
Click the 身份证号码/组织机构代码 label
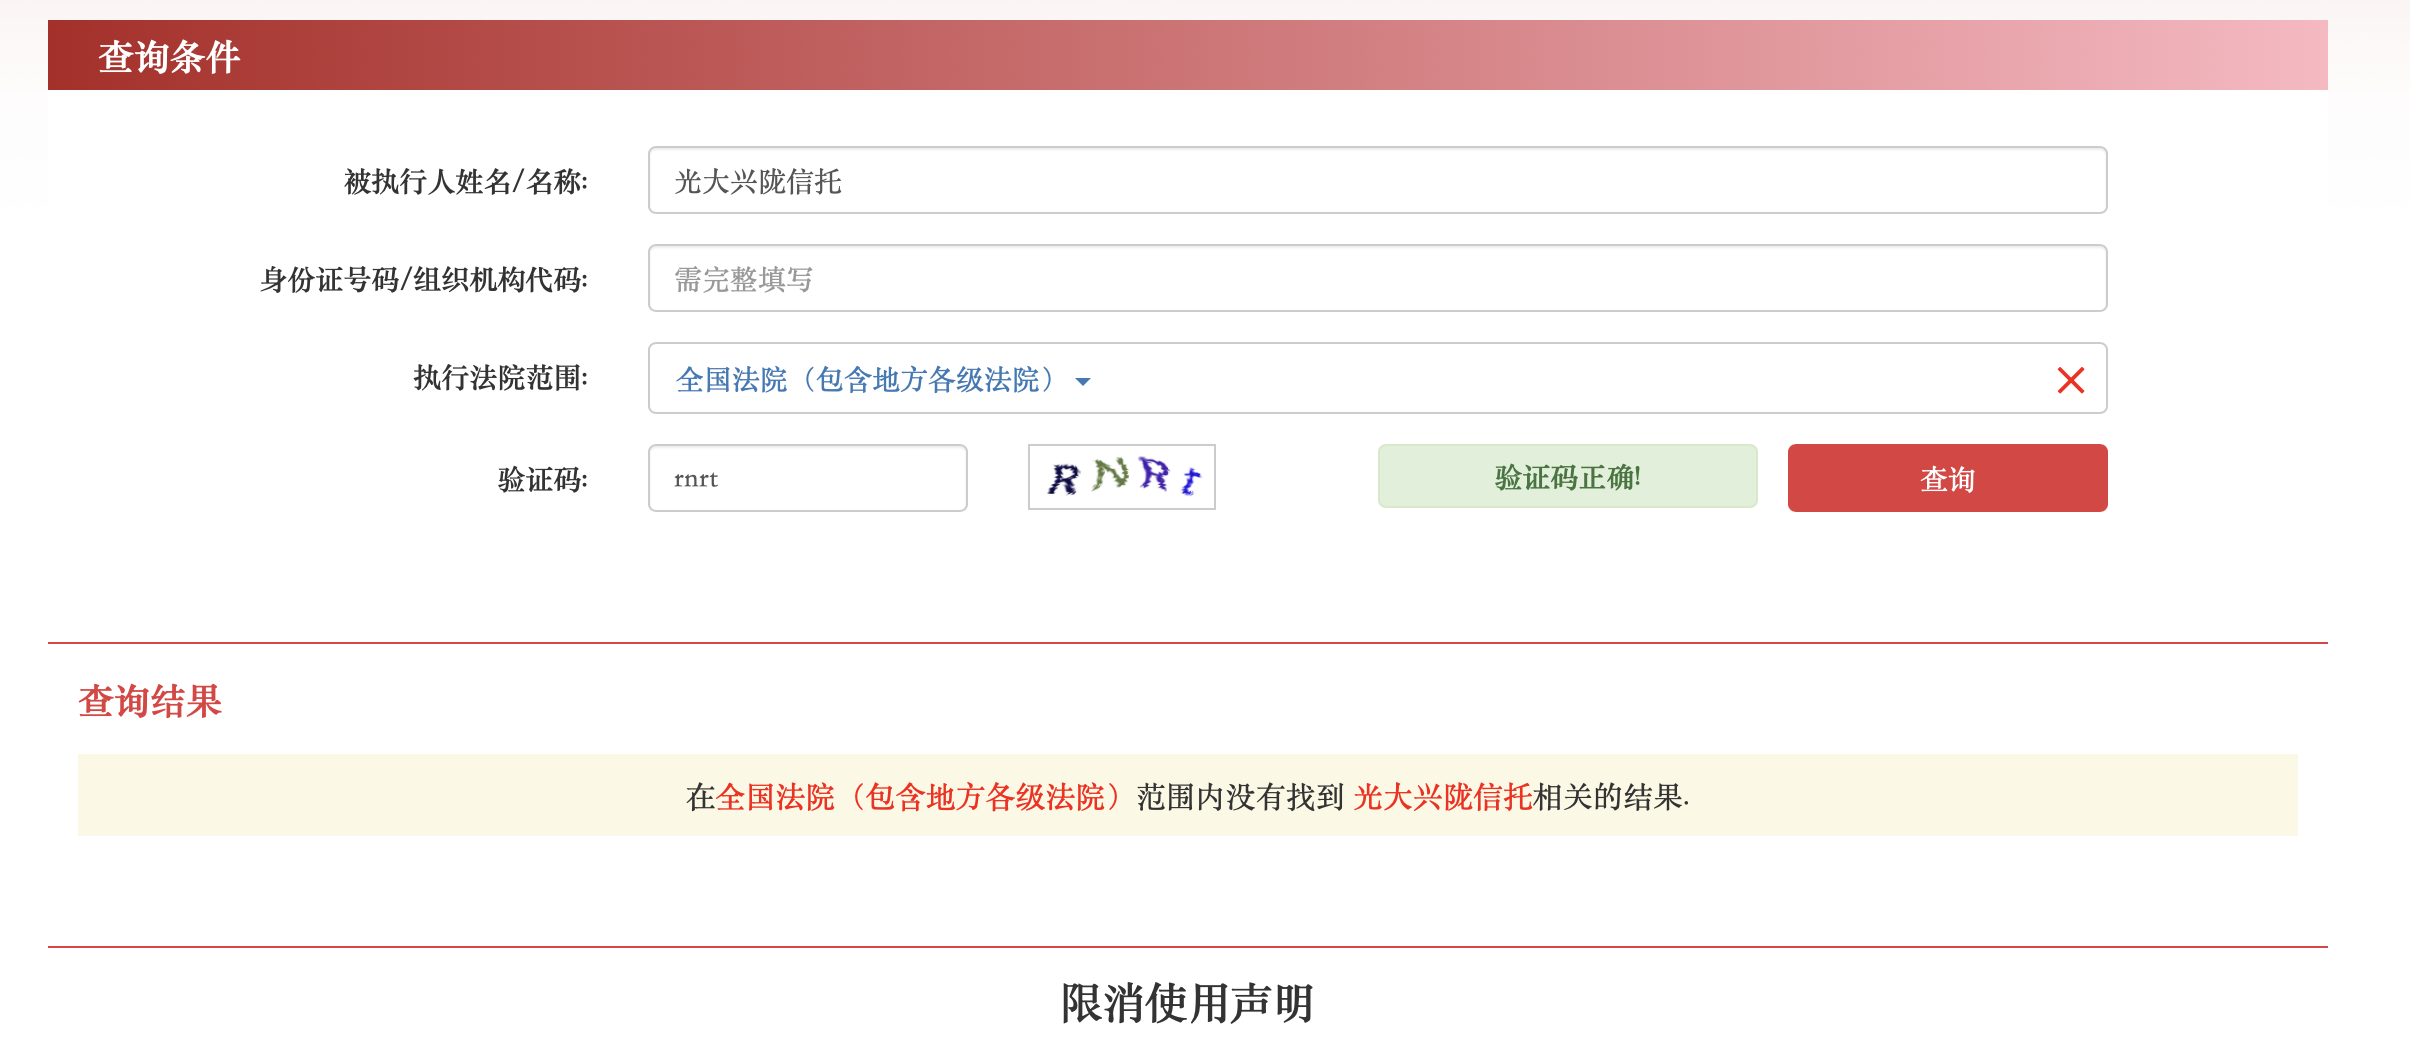click(x=424, y=280)
